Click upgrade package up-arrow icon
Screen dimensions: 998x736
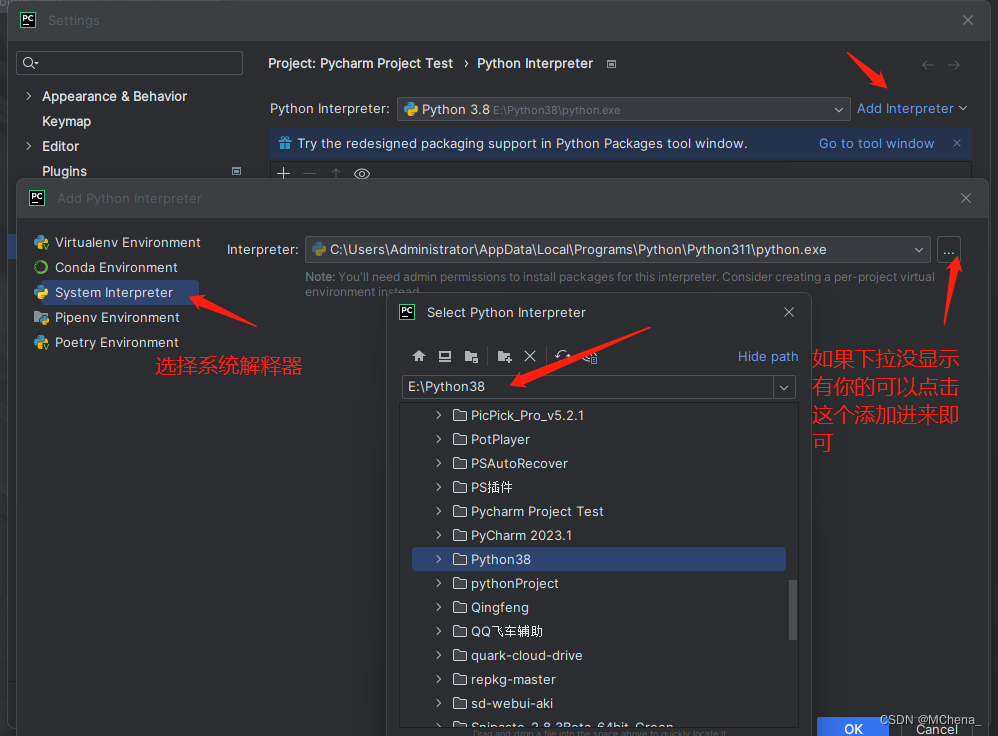[335, 173]
